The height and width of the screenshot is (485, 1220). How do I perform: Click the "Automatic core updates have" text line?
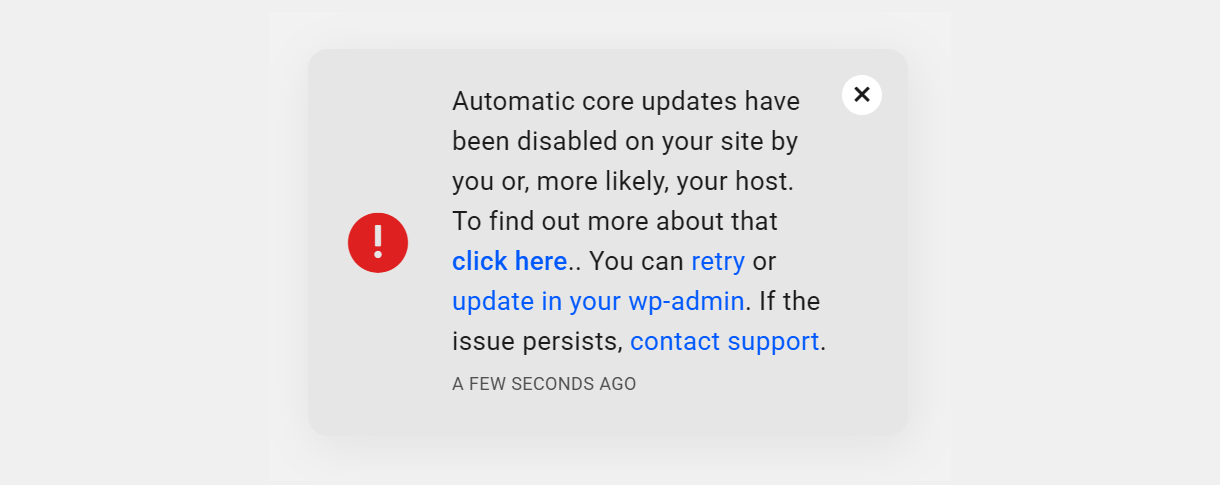coord(626,102)
